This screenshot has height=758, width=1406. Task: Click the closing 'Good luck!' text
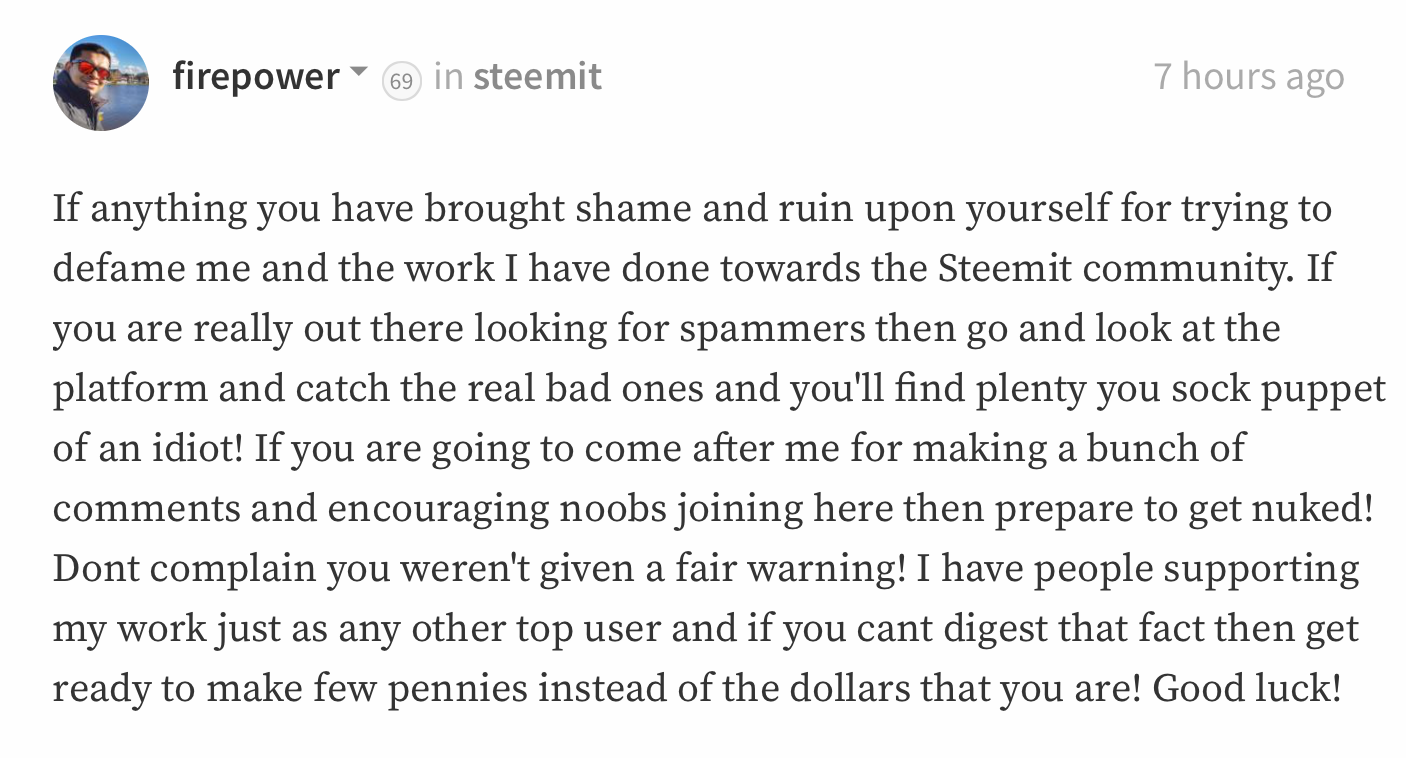coord(1247,689)
